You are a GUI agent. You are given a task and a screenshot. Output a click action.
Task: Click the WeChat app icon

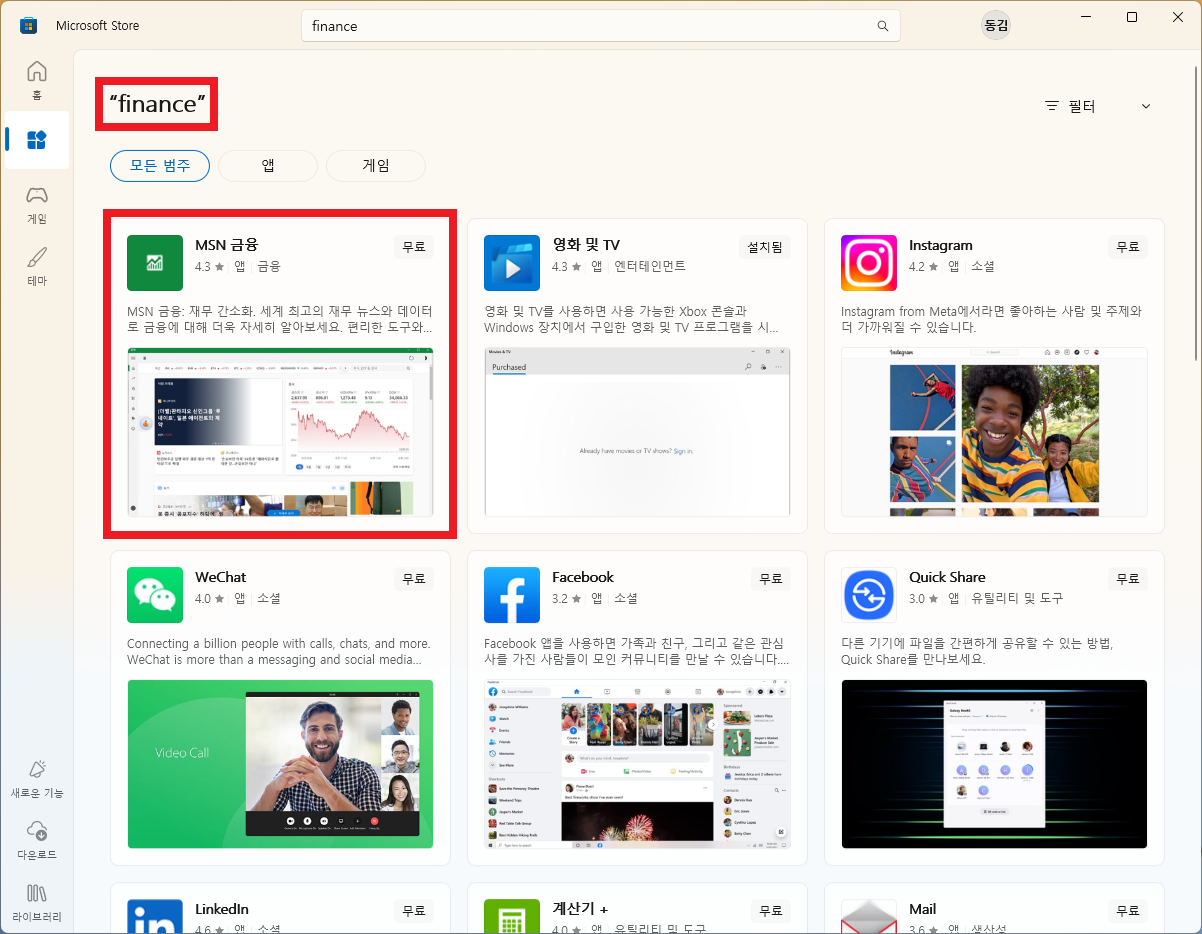pos(155,595)
